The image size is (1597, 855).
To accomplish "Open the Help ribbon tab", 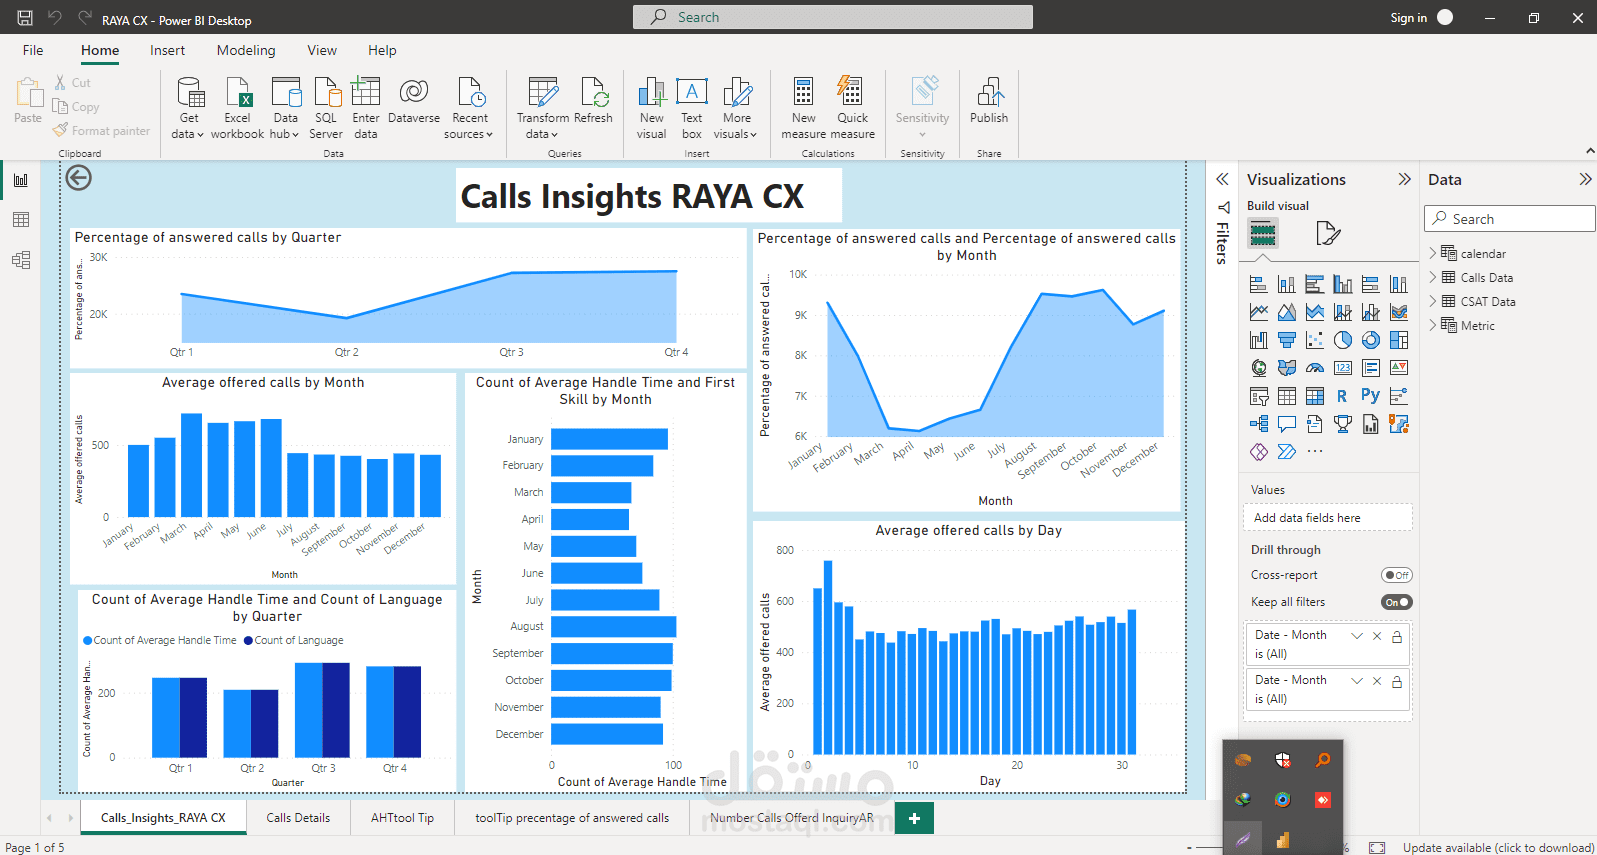I will click(382, 50).
